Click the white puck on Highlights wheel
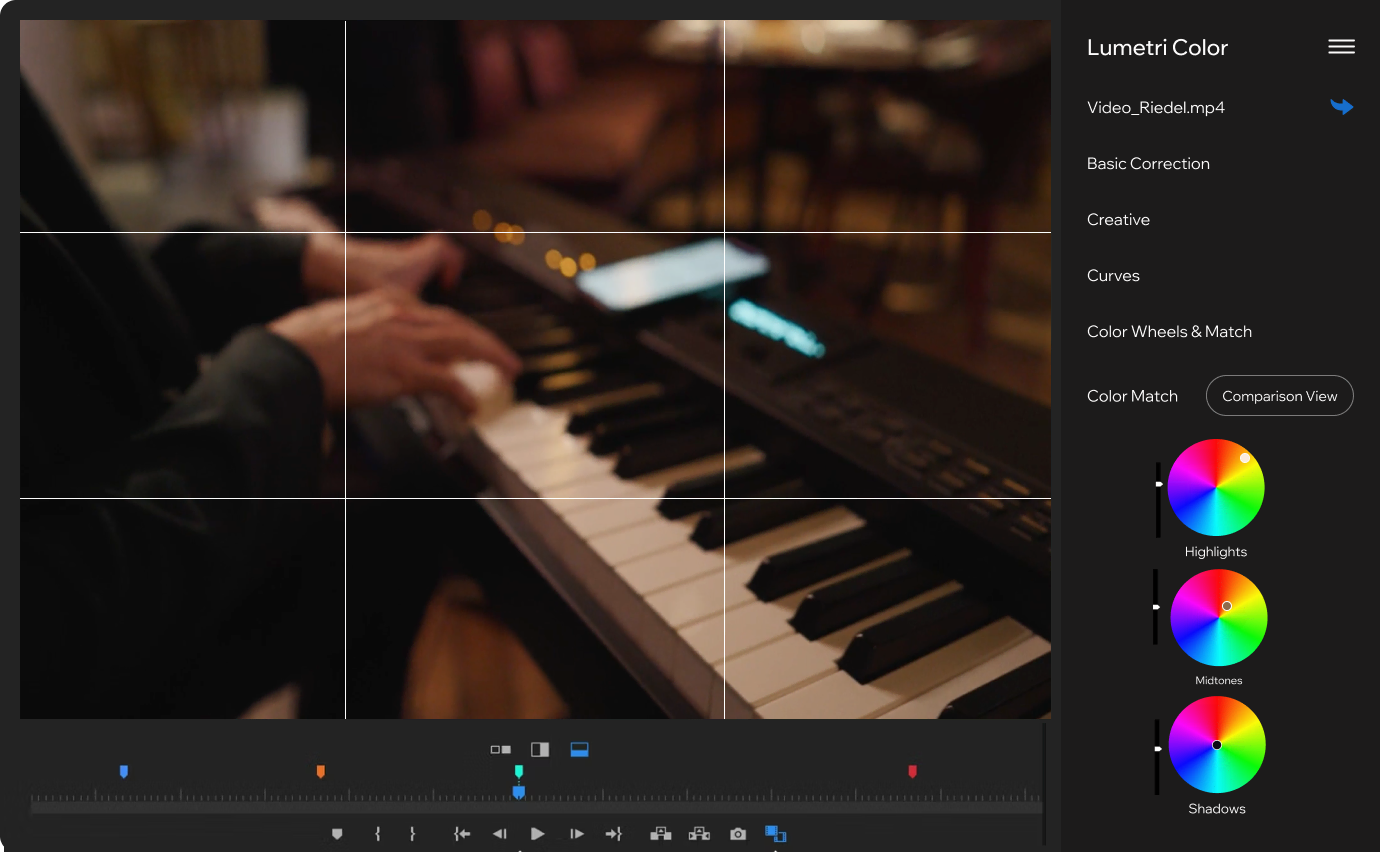Viewport: 1380px width, 852px height. (1245, 458)
